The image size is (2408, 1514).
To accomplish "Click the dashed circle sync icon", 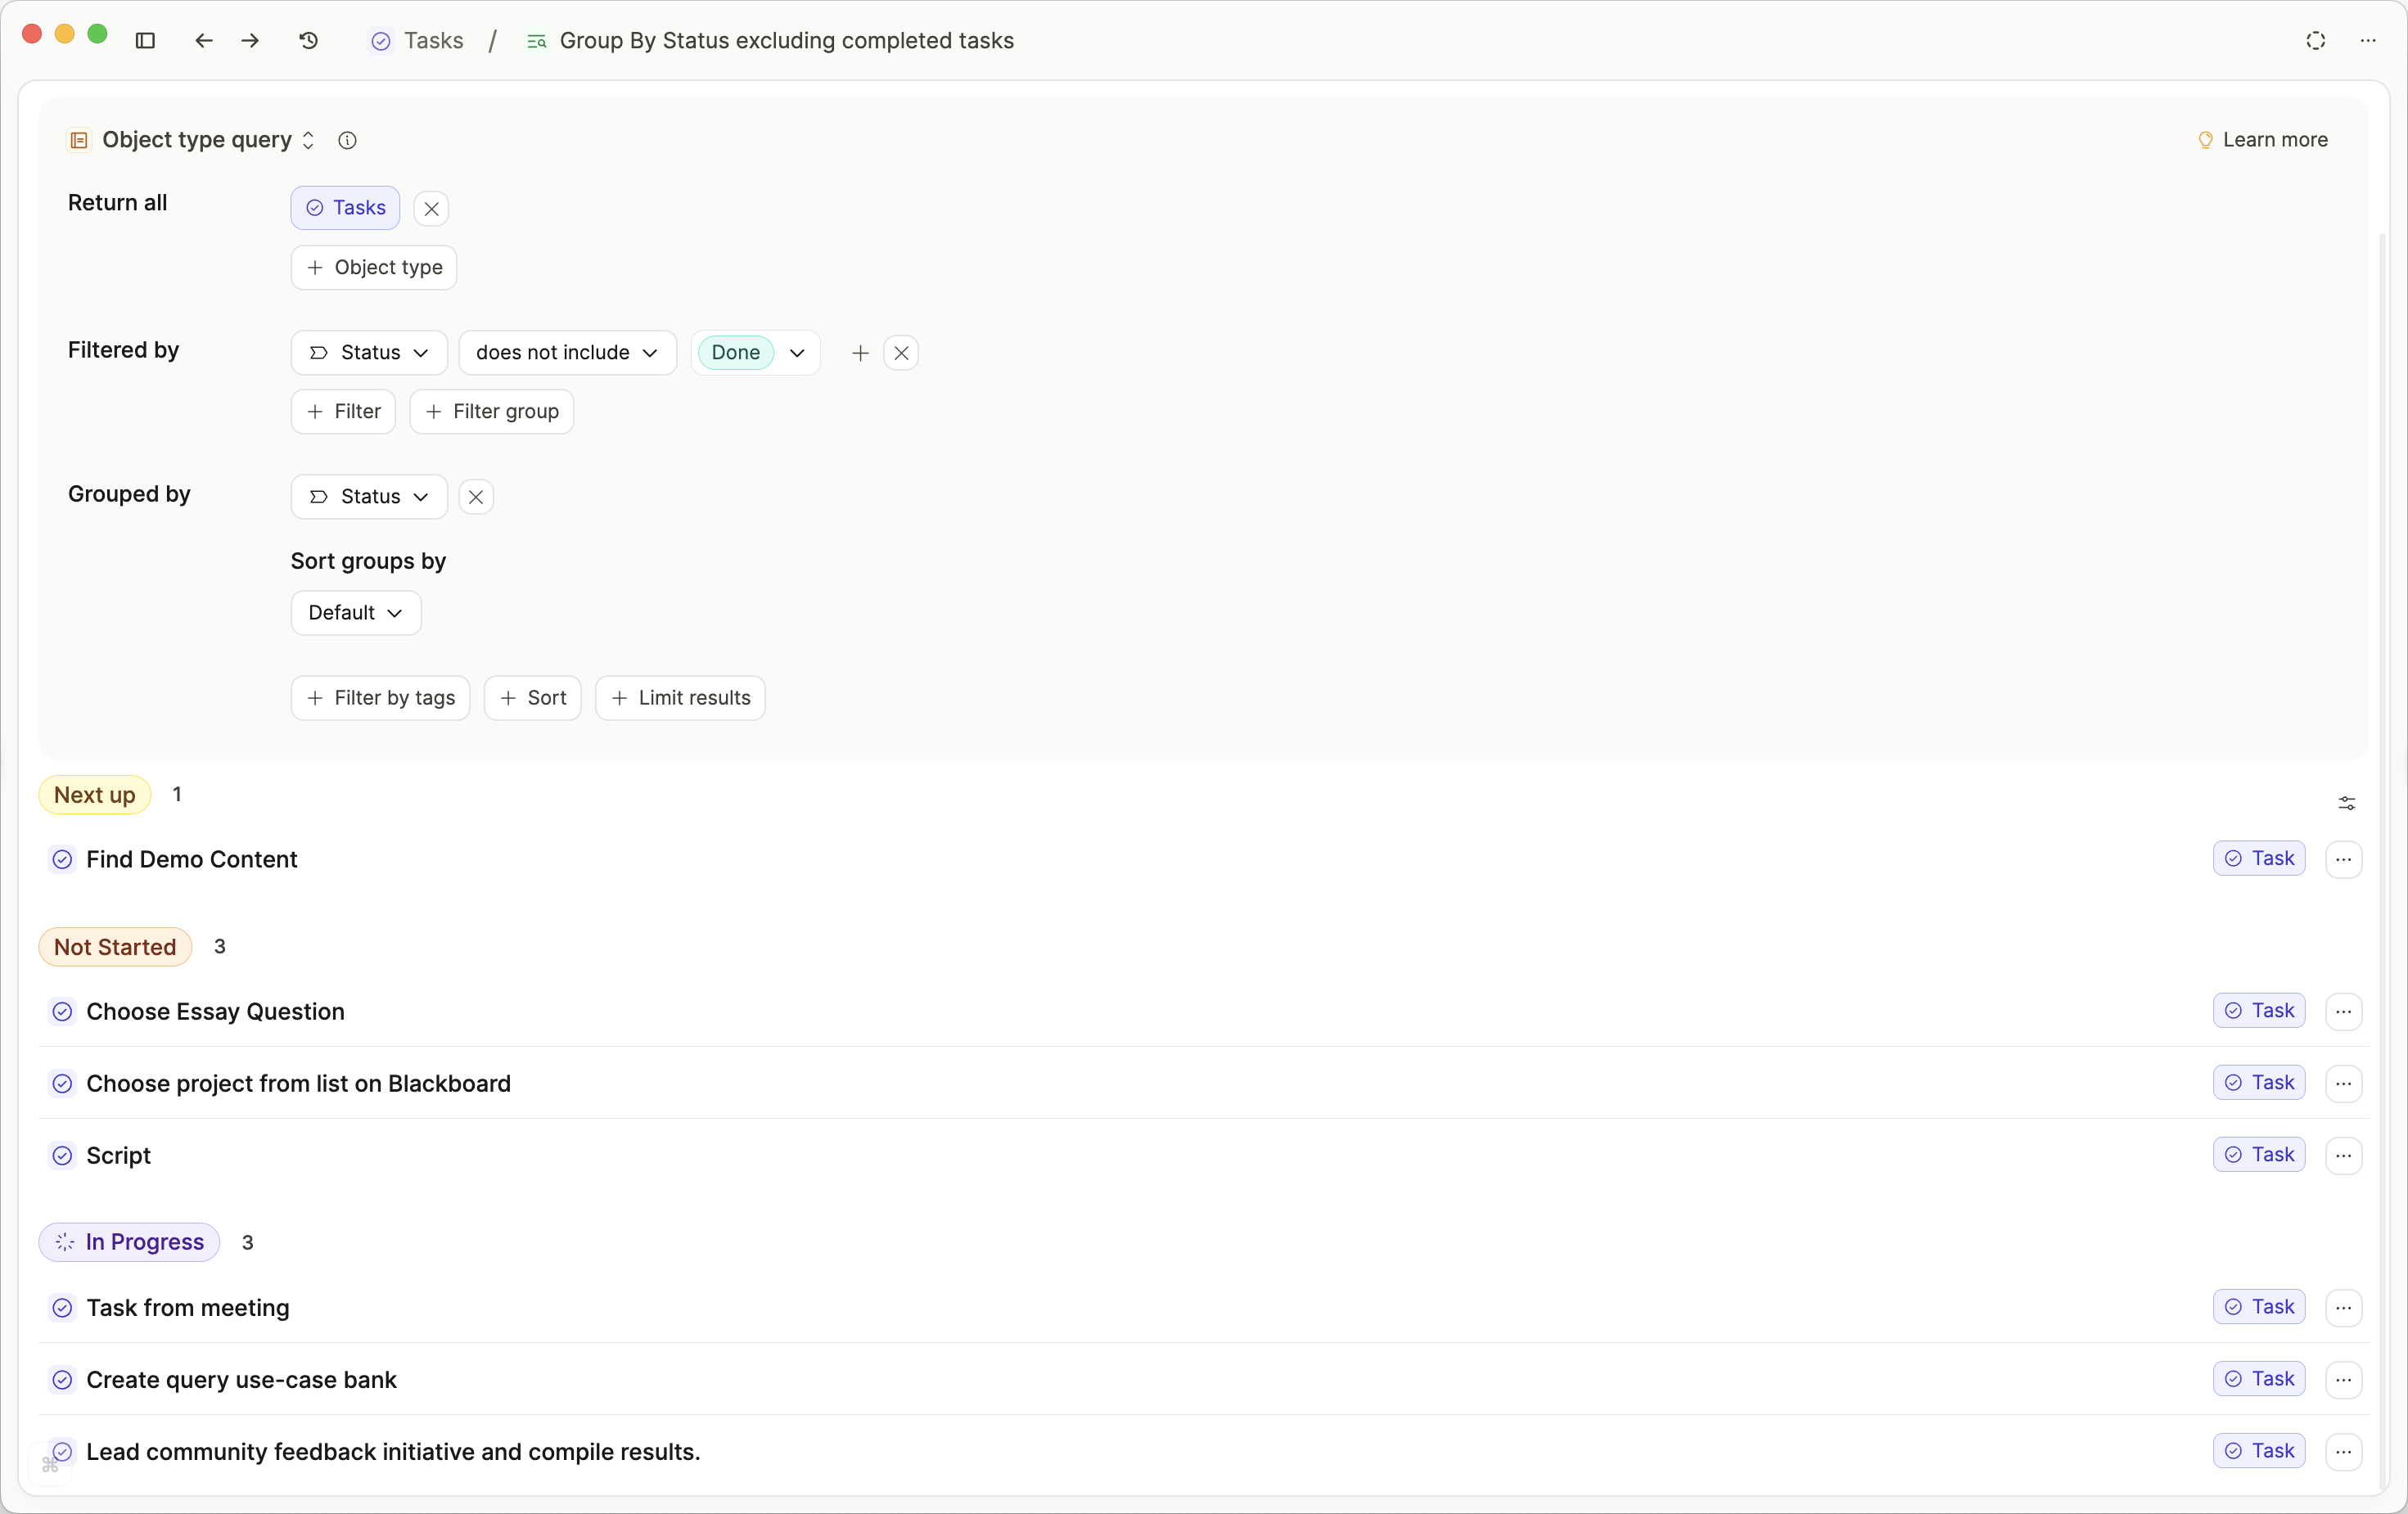I will pos(2315,40).
